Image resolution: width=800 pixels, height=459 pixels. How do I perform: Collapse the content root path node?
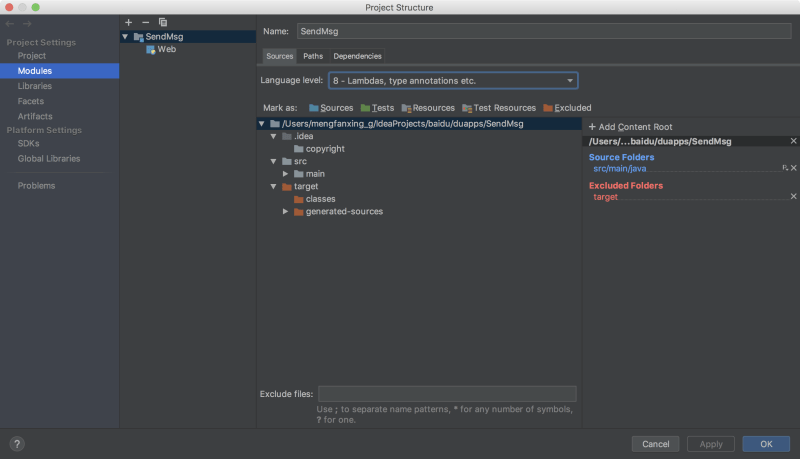(262, 124)
